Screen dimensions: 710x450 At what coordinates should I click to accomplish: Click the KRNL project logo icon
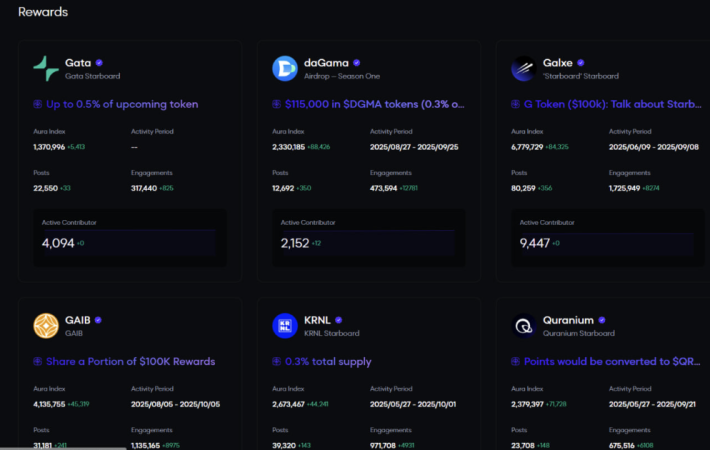point(285,326)
